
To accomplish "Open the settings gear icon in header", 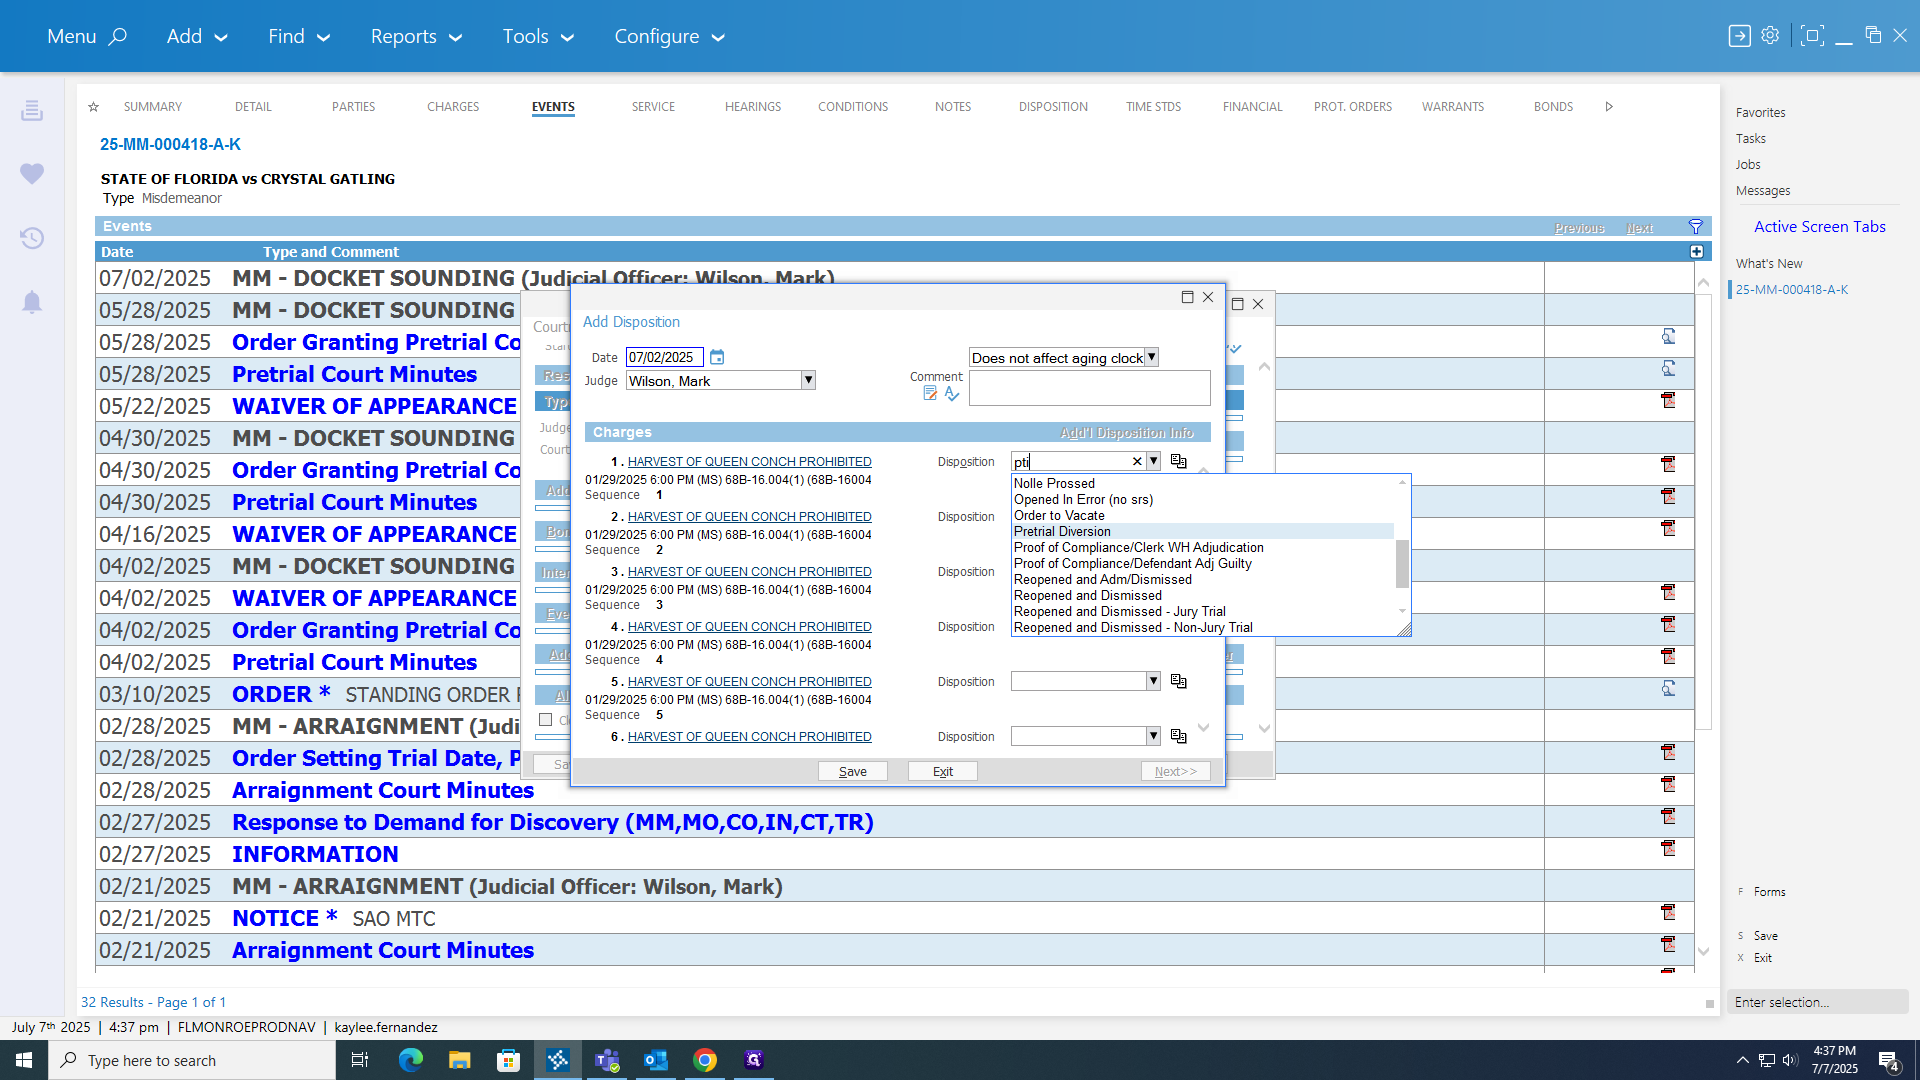I will point(1770,36).
